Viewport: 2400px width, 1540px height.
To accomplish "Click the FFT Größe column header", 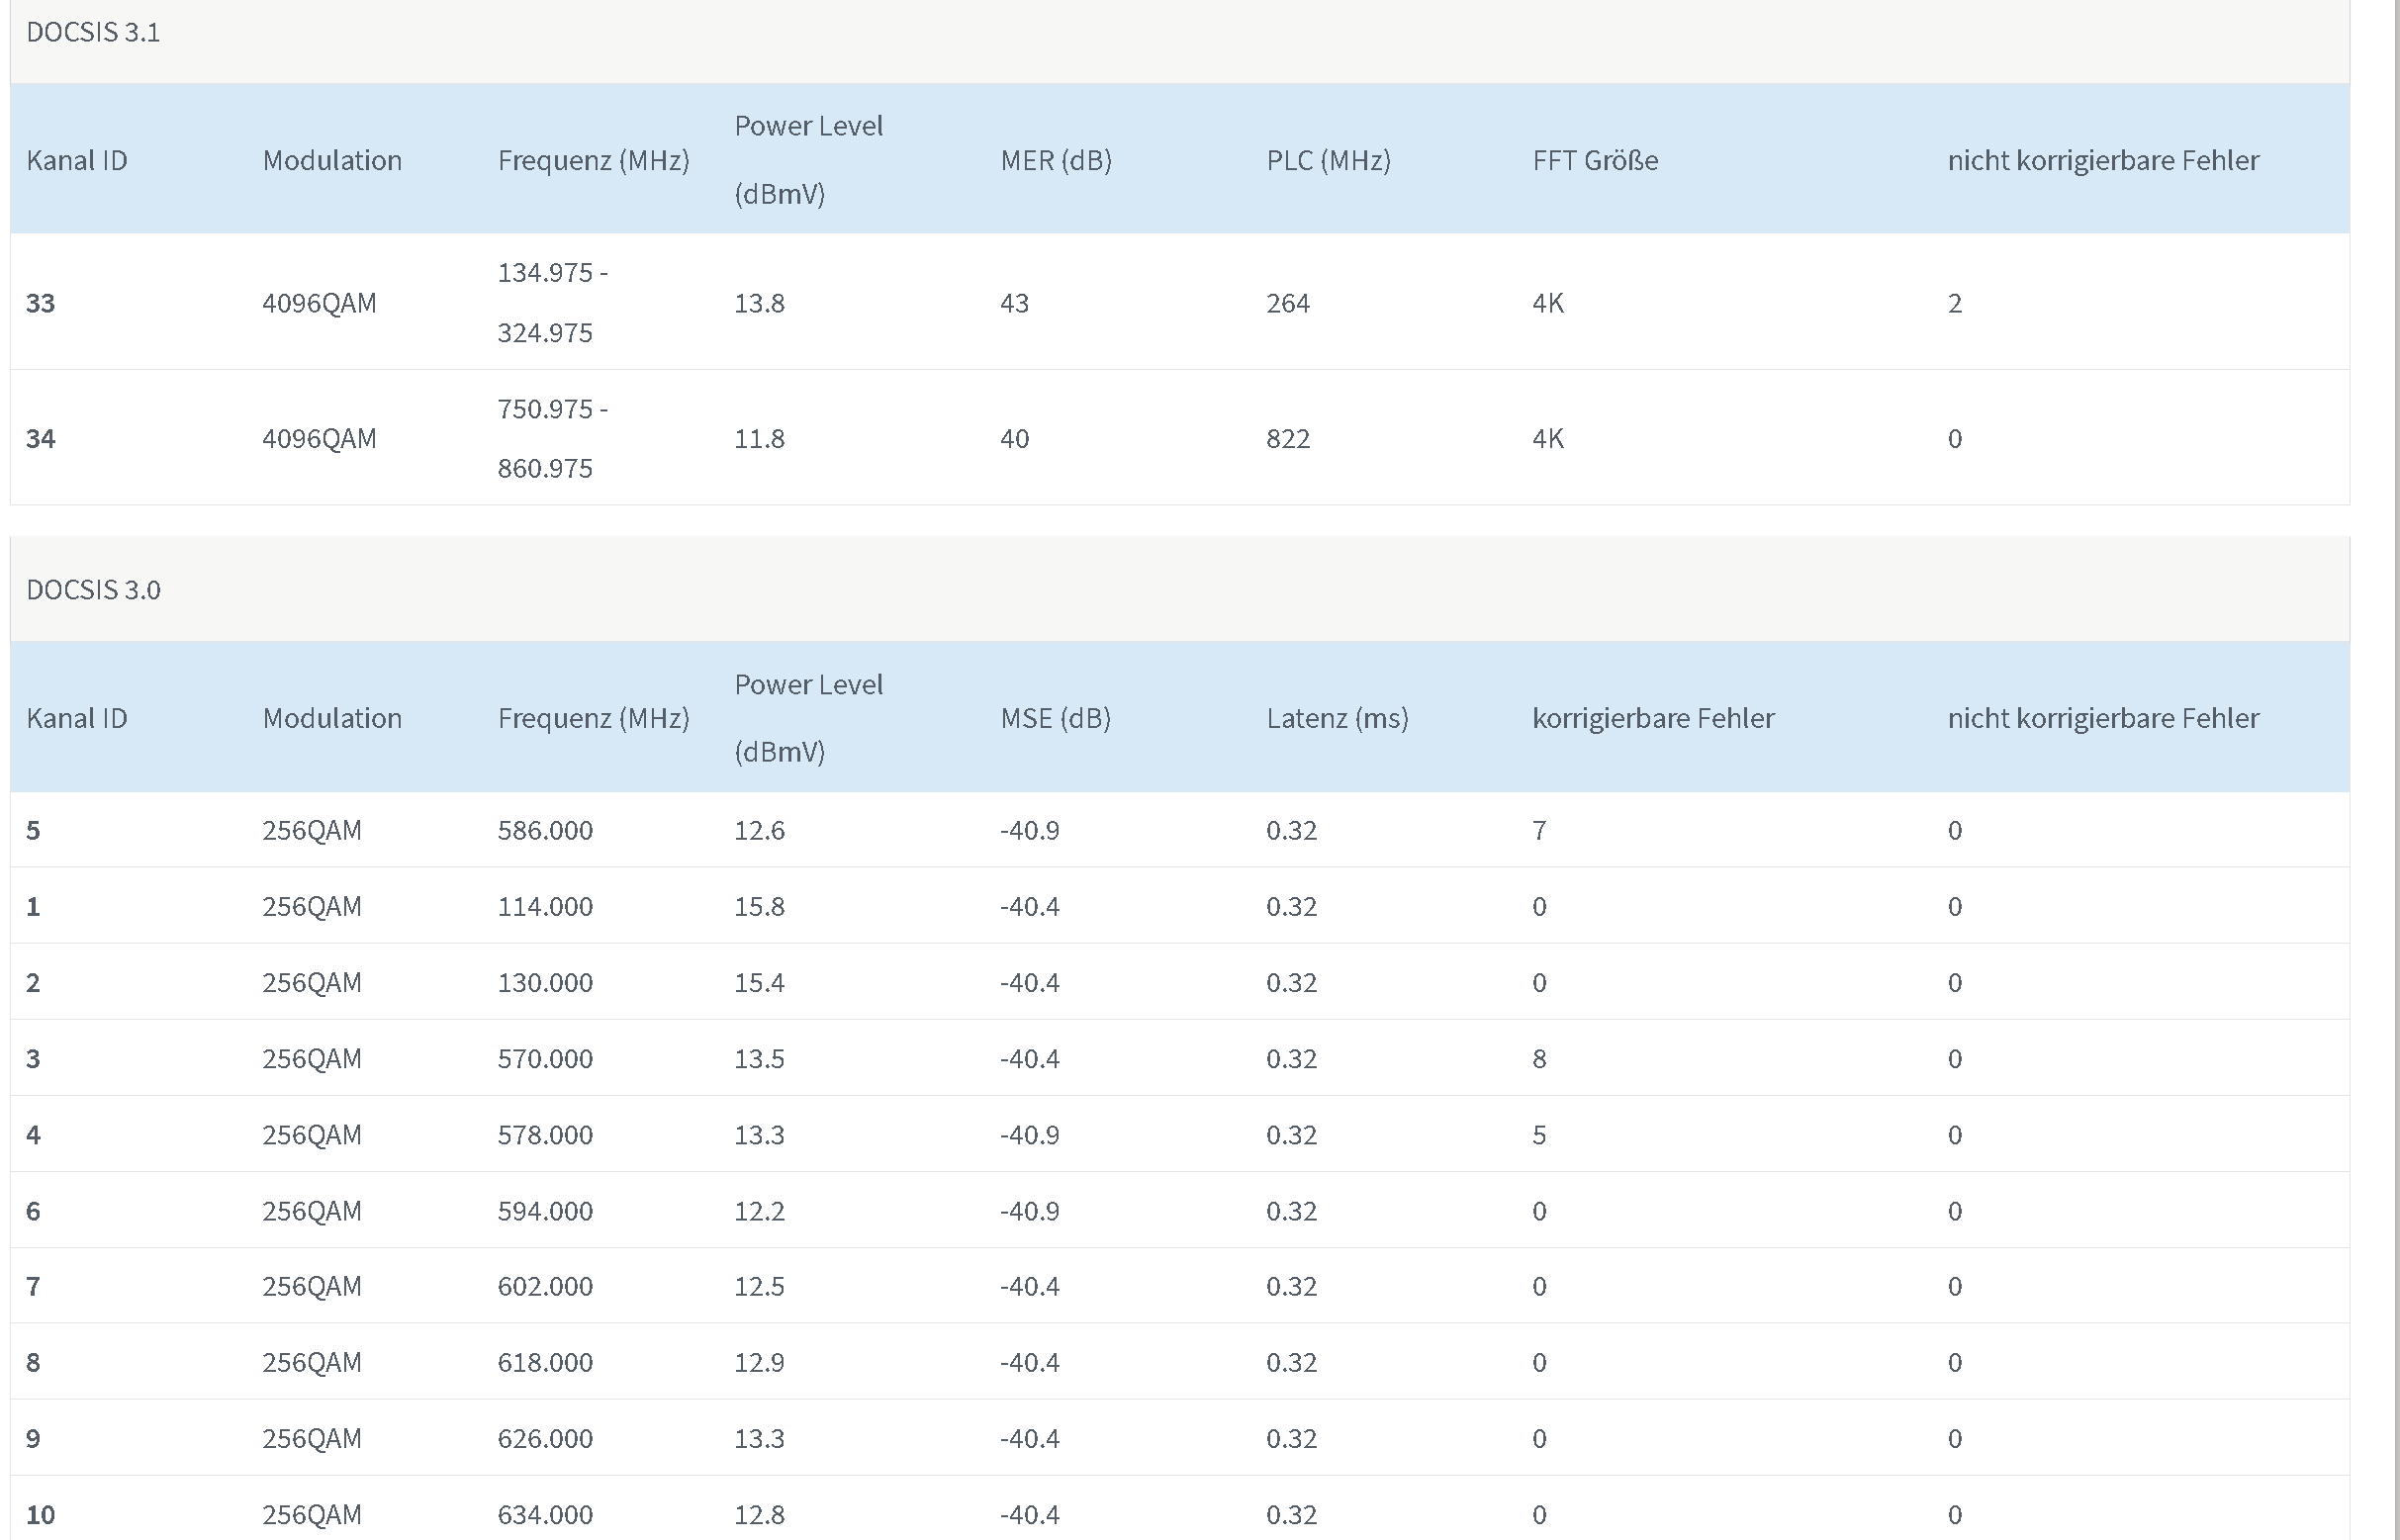I will 1595,160.
